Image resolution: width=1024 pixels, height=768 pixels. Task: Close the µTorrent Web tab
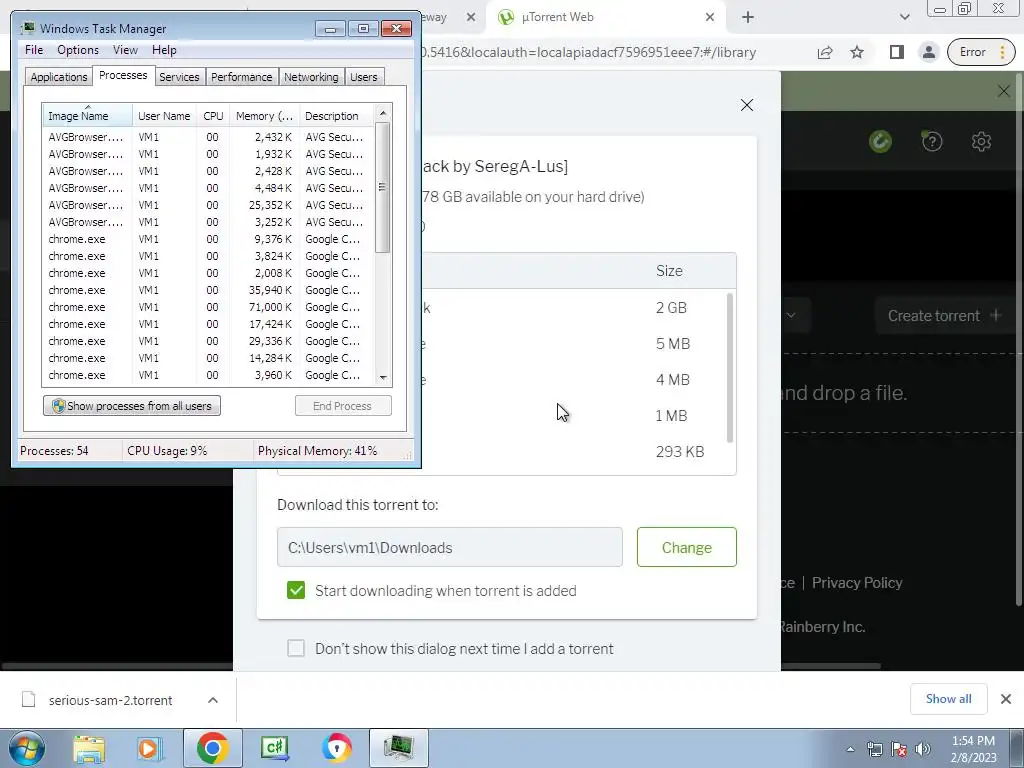pyautogui.click(x=710, y=18)
